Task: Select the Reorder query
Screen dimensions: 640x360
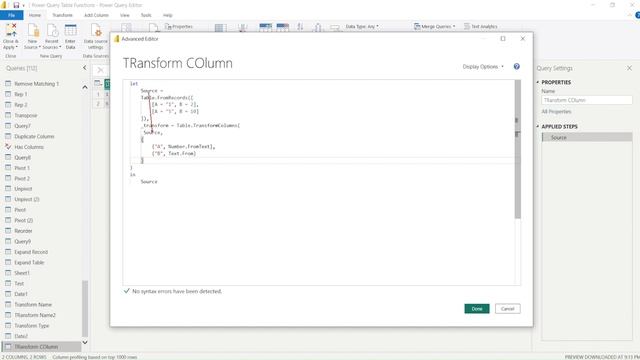Action: pyautogui.click(x=23, y=231)
